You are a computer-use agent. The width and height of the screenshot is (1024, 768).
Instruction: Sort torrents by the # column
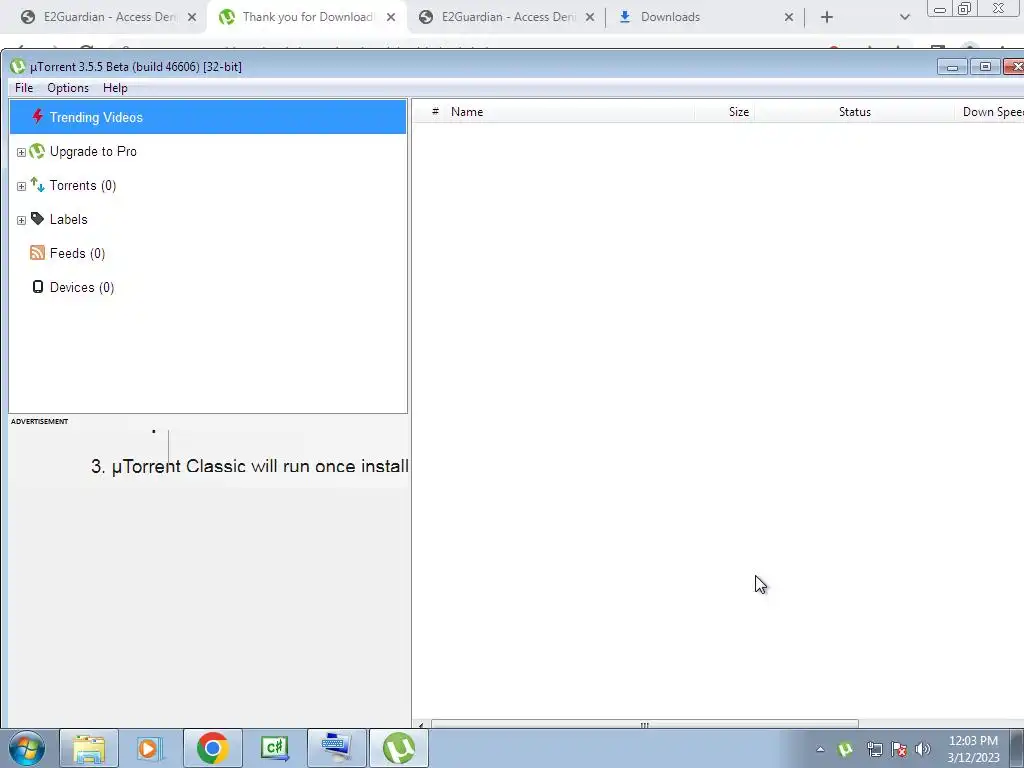[x=435, y=112]
